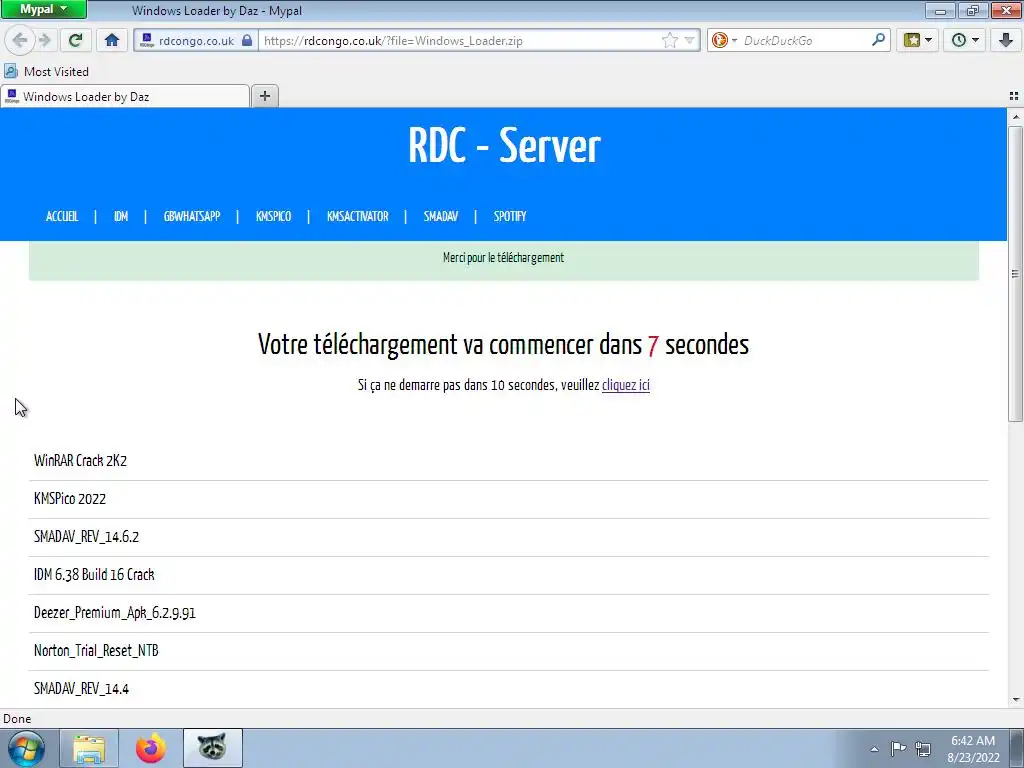Switch to Mypal raccoon taskbar icon

[x=213, y=748]
